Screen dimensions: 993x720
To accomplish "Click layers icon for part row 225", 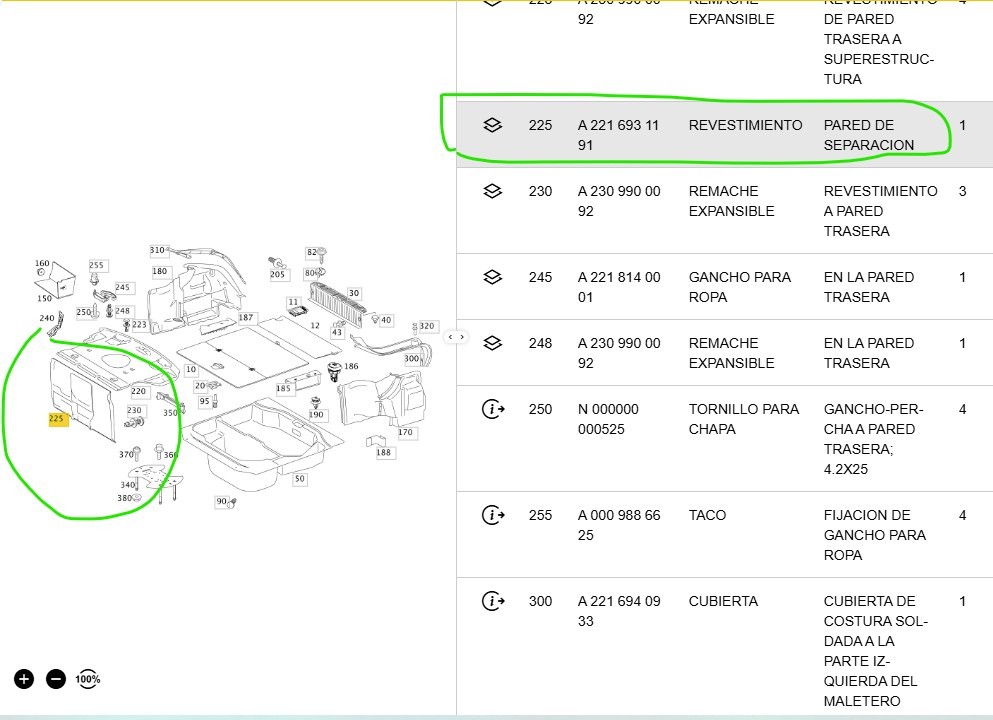I will tap(492, 126).
